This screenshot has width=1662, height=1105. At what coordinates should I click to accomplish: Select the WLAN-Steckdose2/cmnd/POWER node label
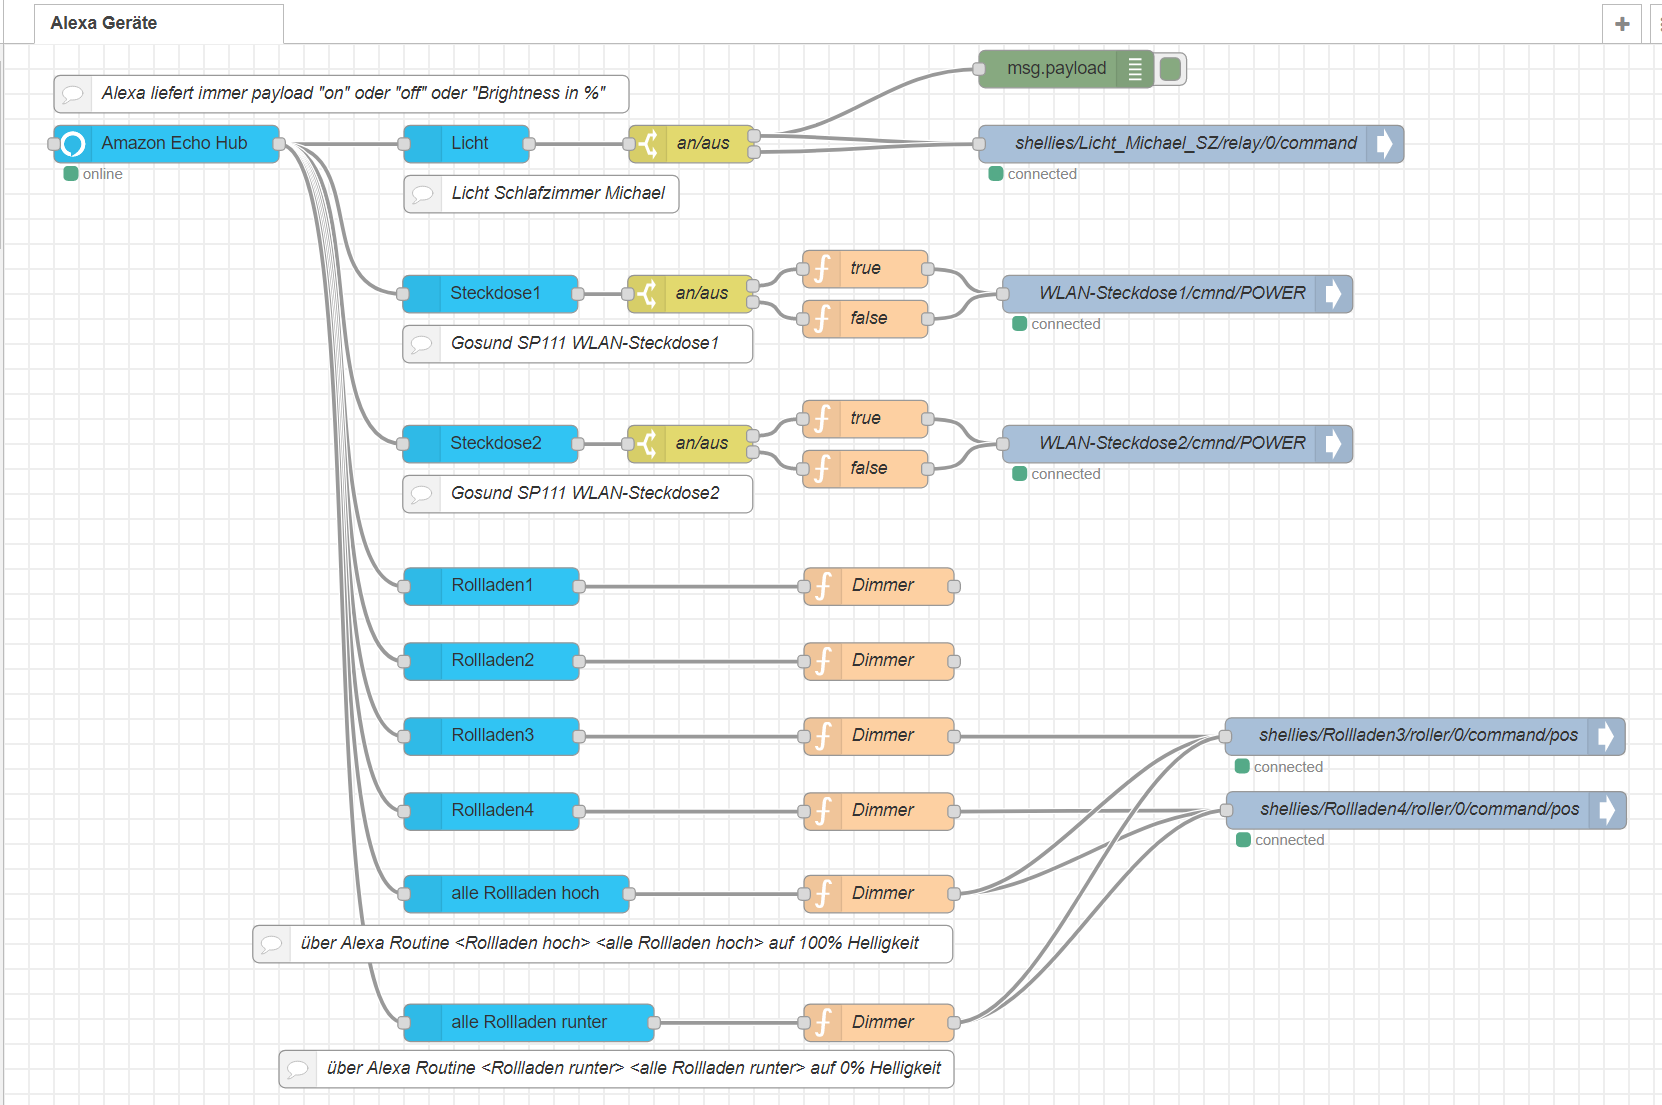(x=1172, y=443)
